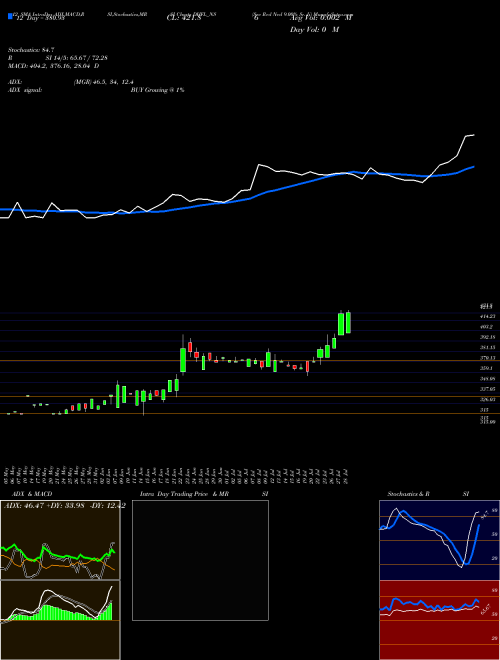This screenshot has width=500, height=660.
Task: Click the end of the blue moving average line
Action: [x=474, y=167]
